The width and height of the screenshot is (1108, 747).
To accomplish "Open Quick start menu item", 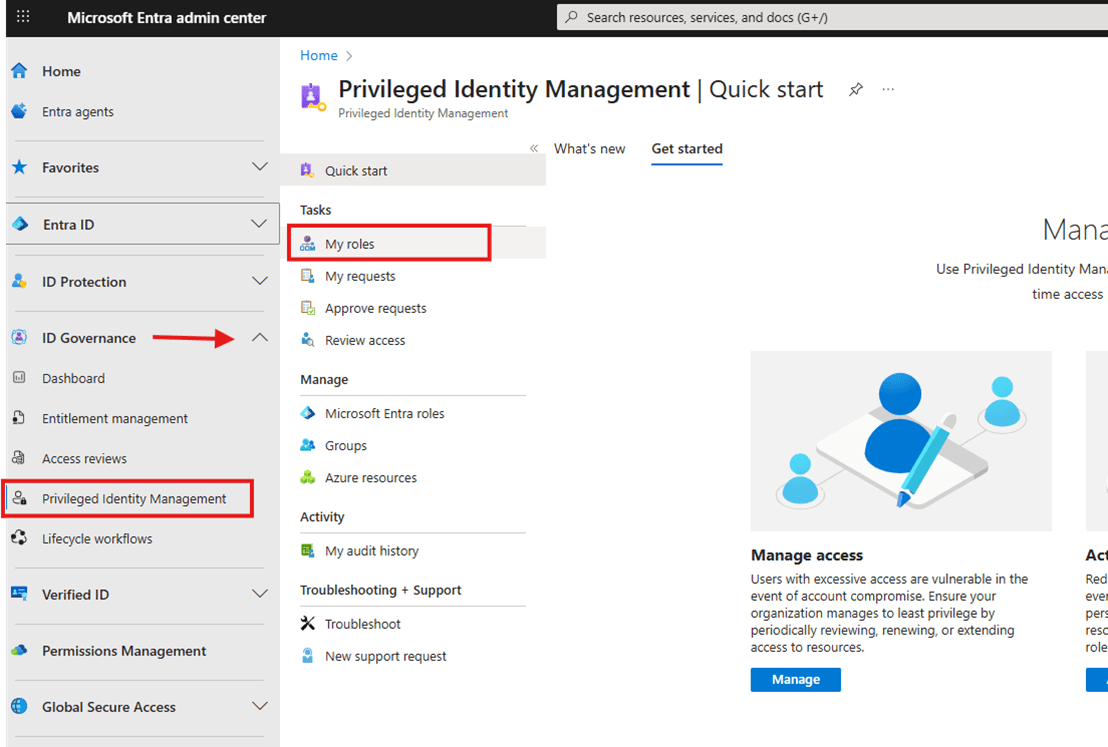I will 413,170.
